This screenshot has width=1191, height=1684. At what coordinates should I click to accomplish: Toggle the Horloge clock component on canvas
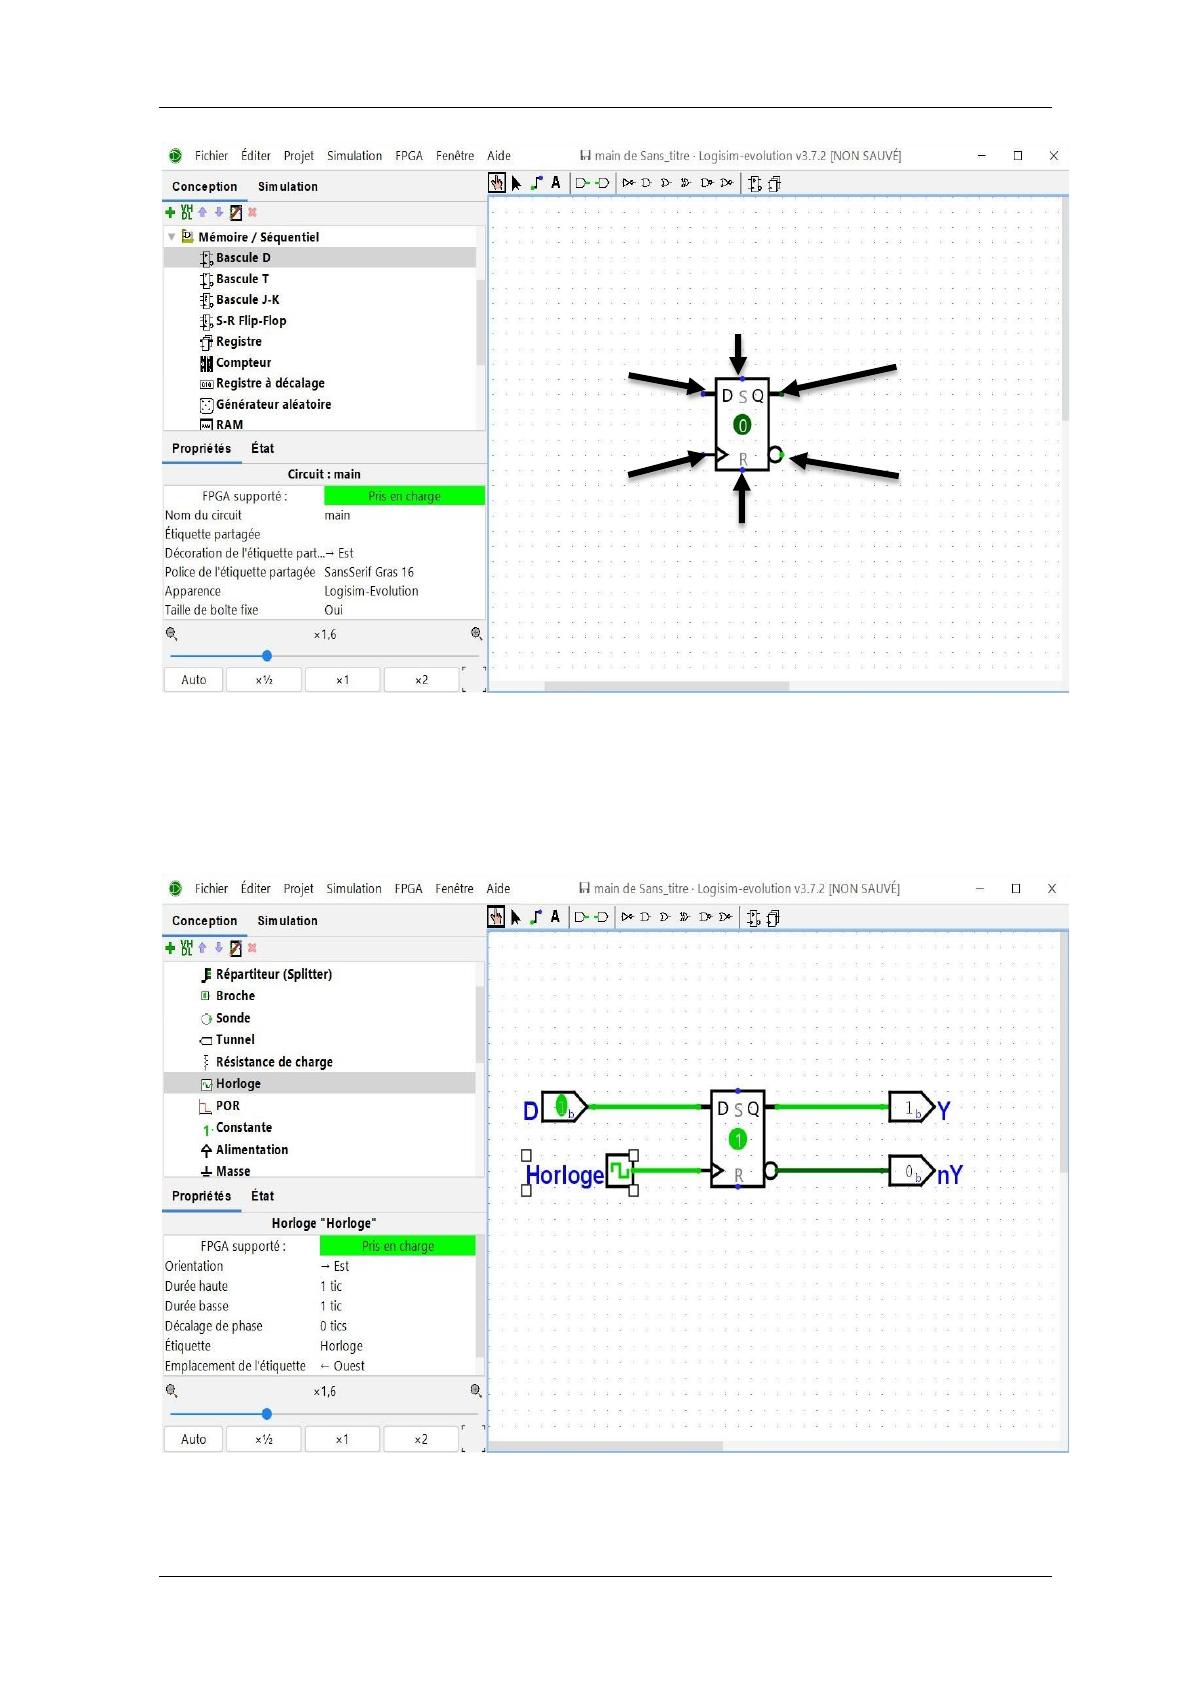pyautogui.click(x=620, y=1170)
